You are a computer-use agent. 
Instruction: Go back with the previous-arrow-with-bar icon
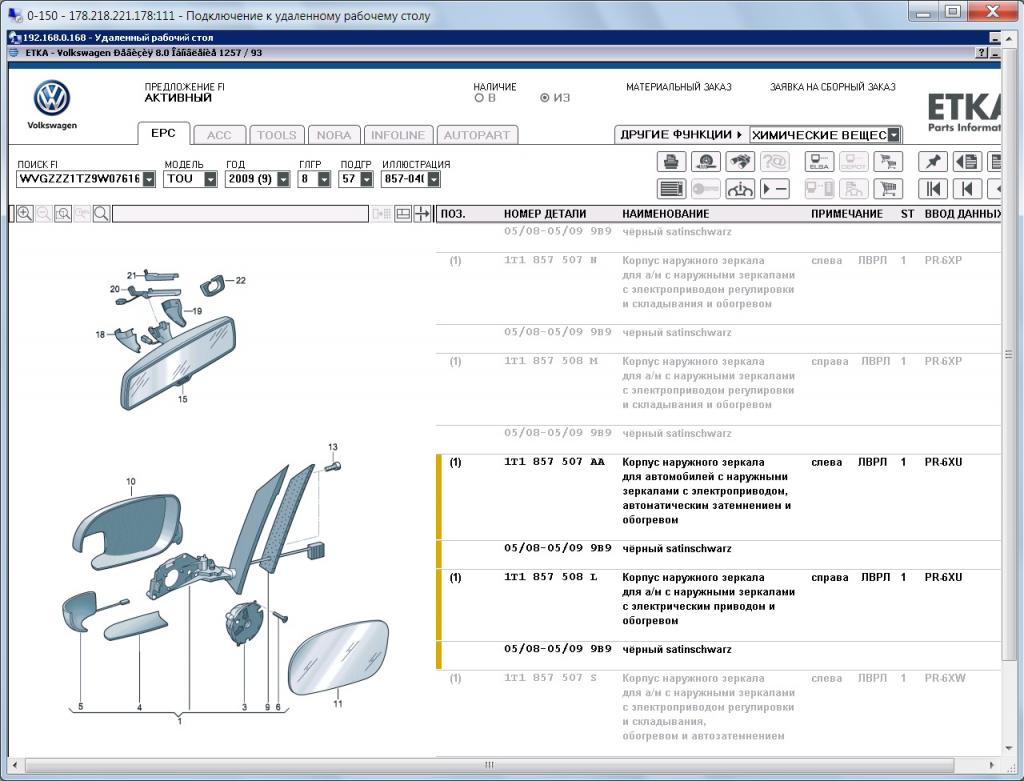[967, 189]
